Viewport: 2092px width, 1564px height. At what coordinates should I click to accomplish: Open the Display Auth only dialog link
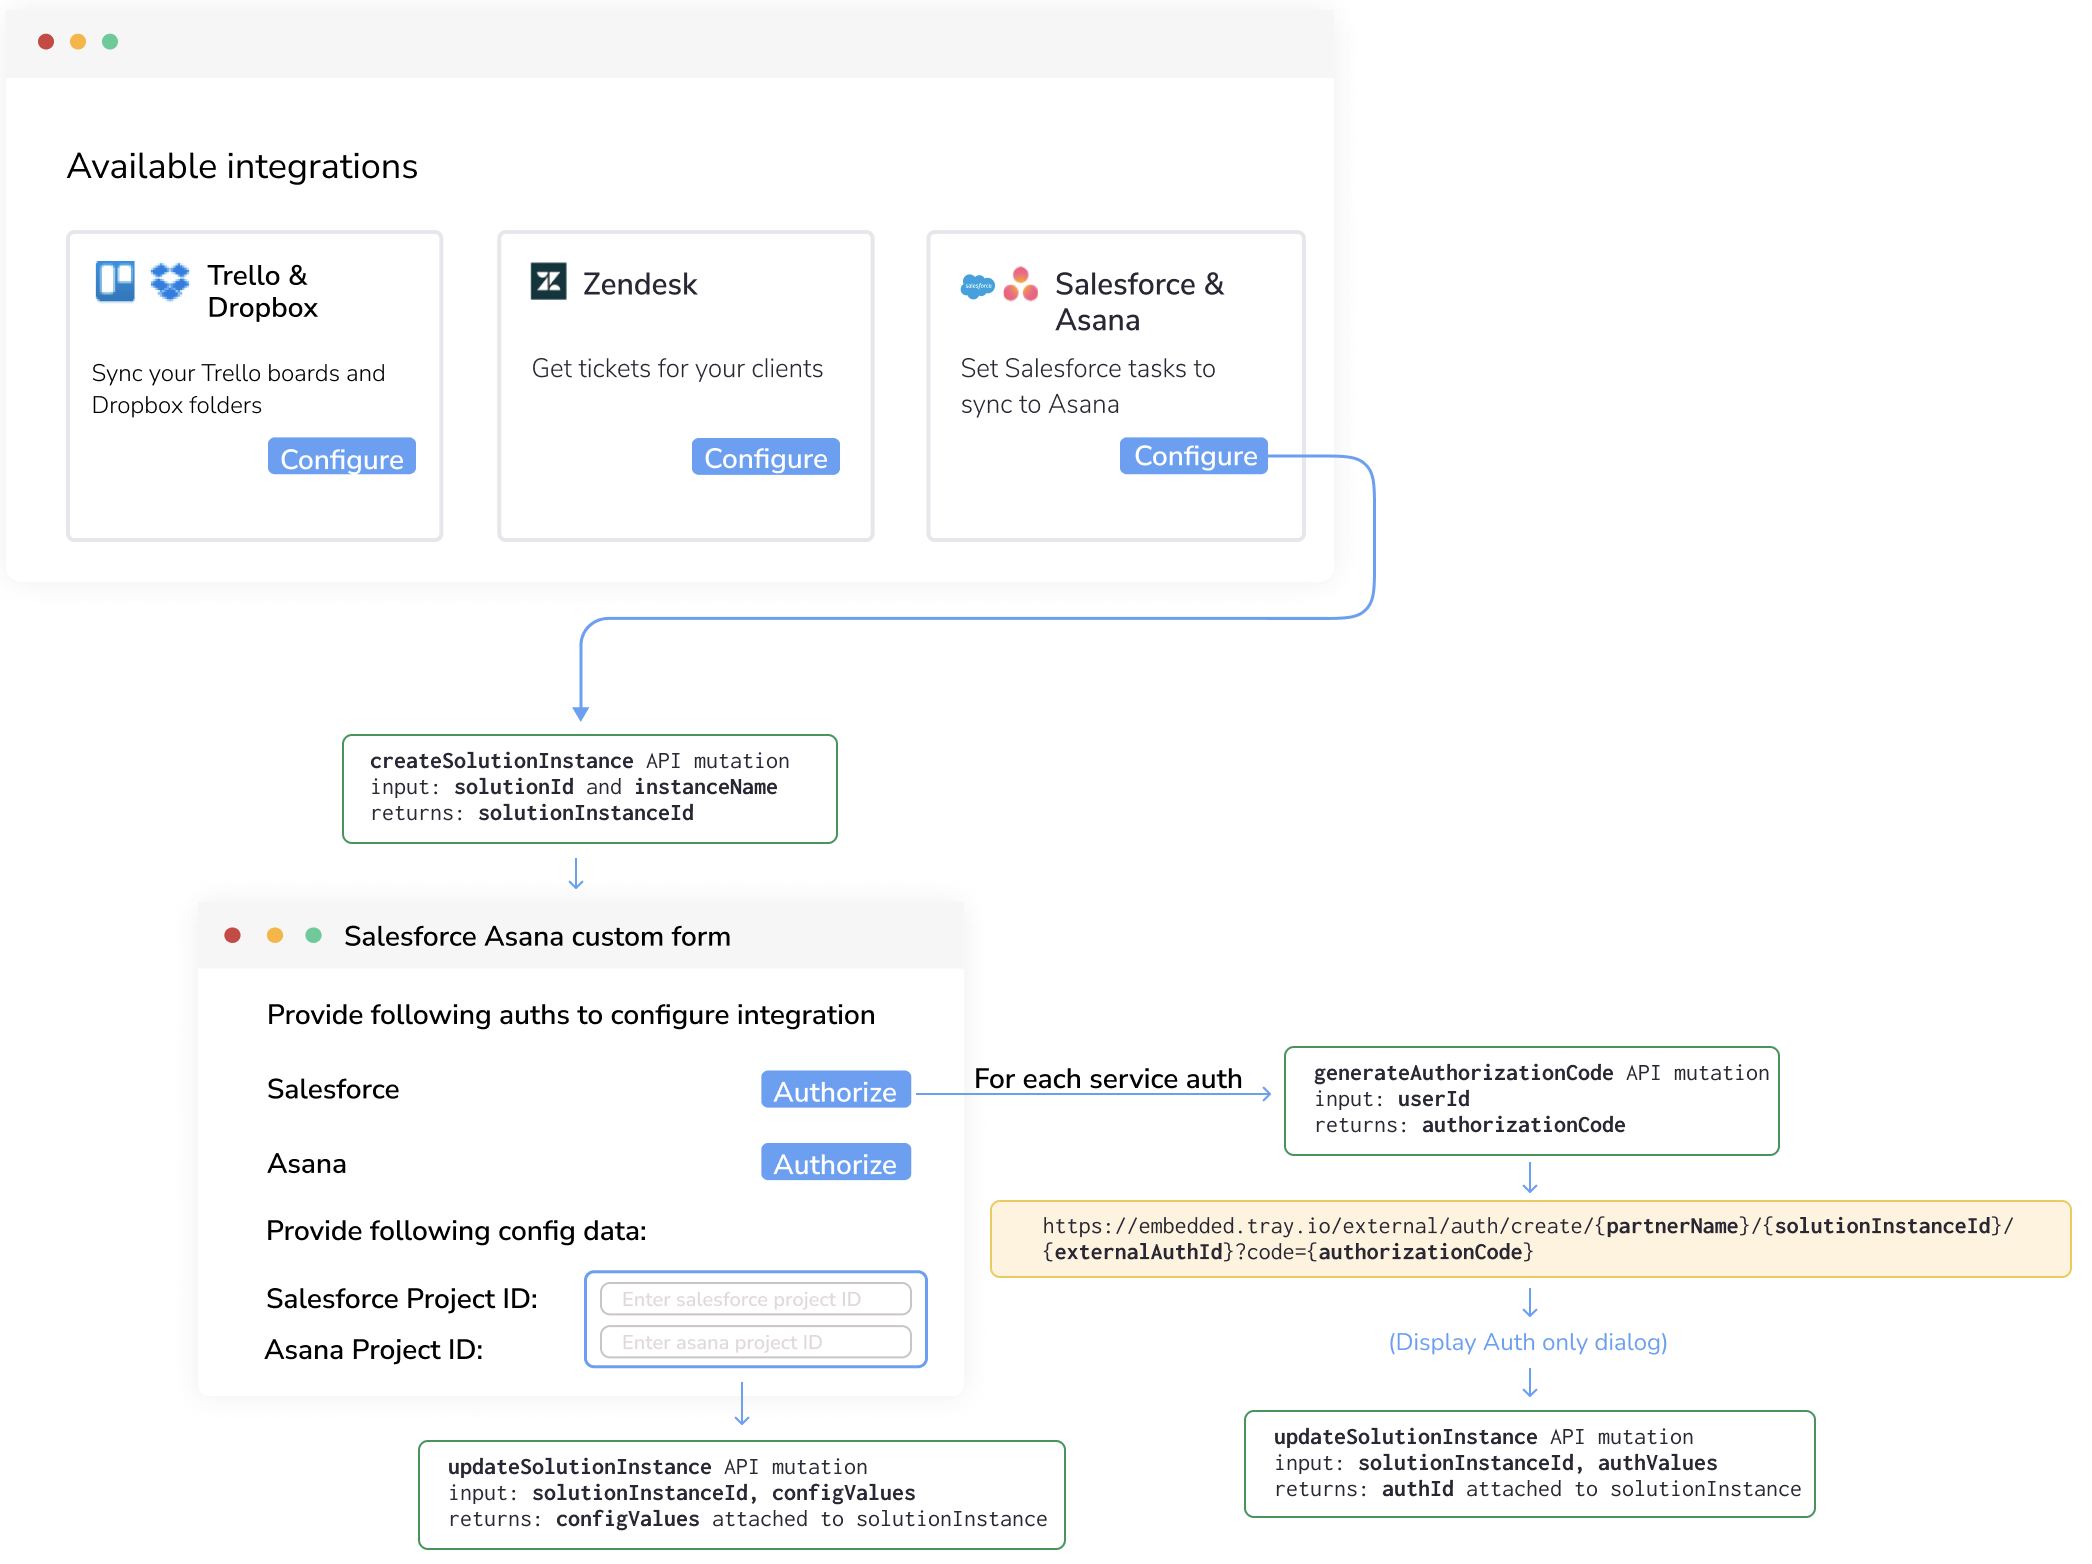[1528, 1342]
